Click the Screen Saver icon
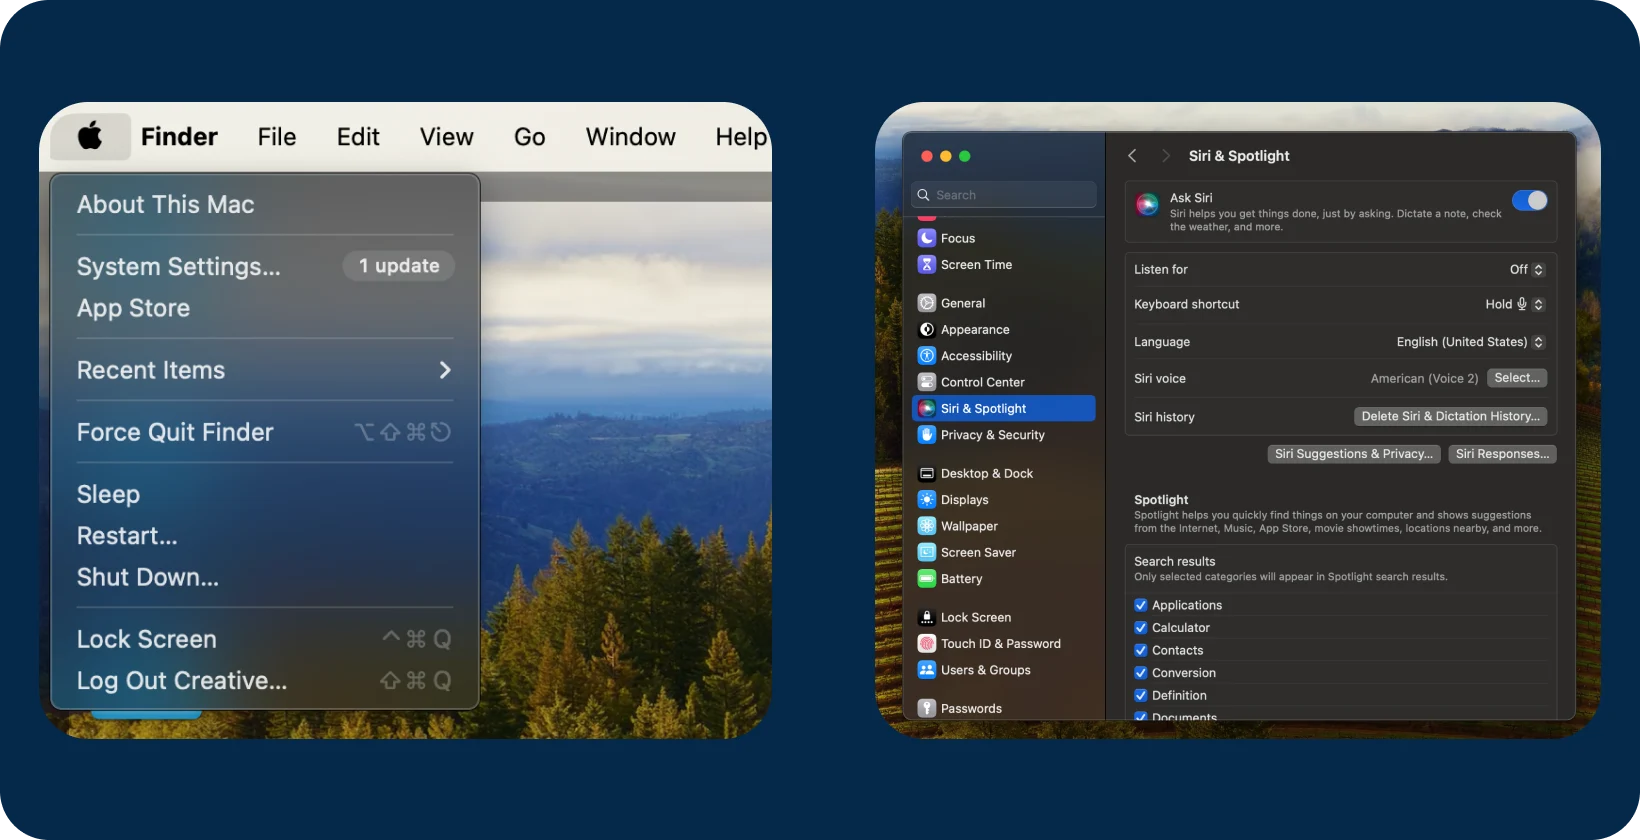 pyautogui.click(x=927, y=553)
